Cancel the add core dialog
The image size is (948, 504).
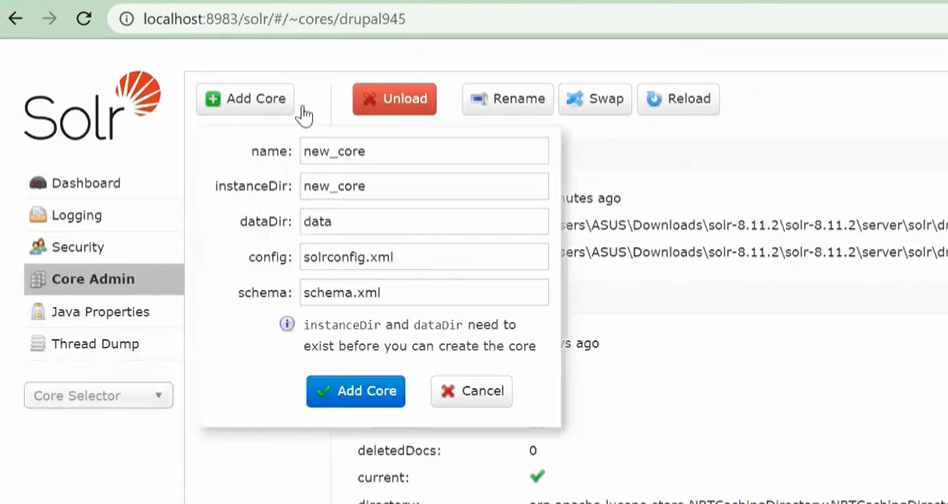(472, 391)
